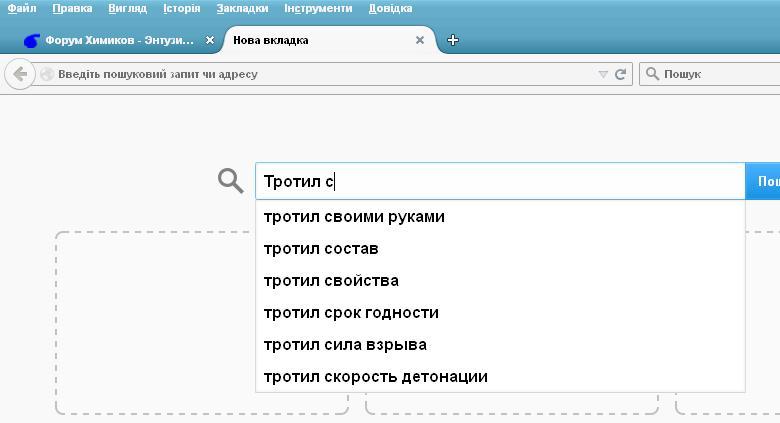Open the Закладки menu
Image resolution: width=780 pixels, height=423 pixels.
(242, 8)
